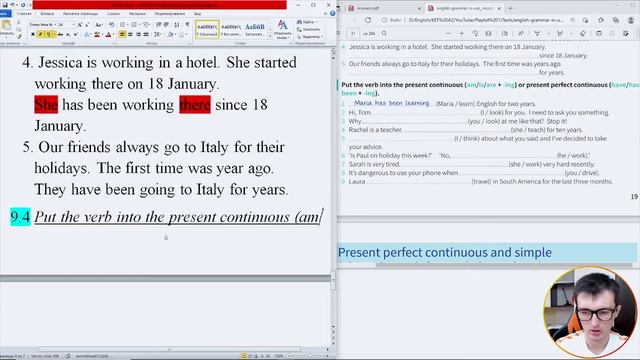
Task: Rotate the PDF page
Action: coord(475,33)
